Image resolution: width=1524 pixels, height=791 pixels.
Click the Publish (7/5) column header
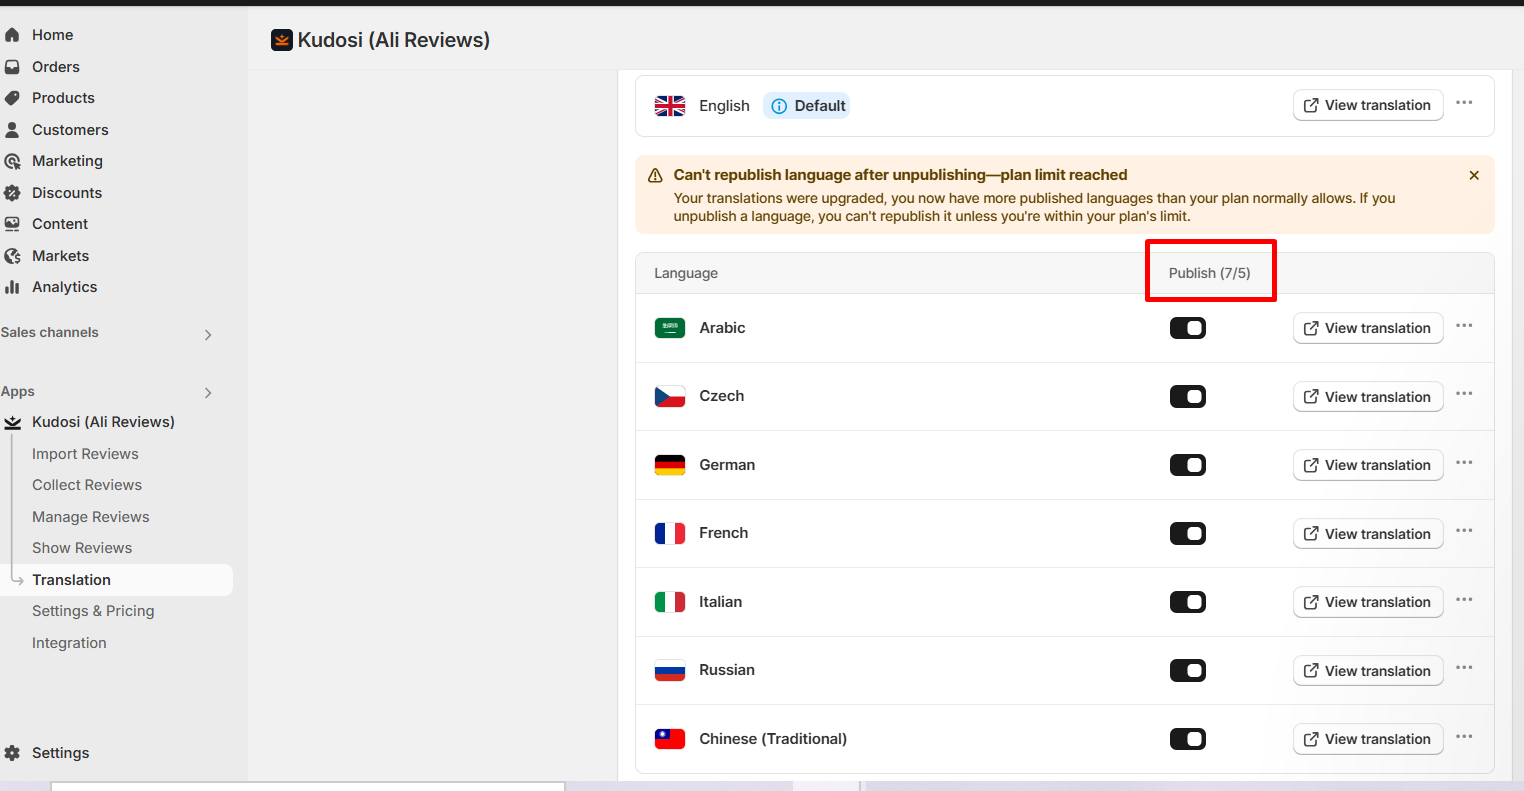point(1210,273)
